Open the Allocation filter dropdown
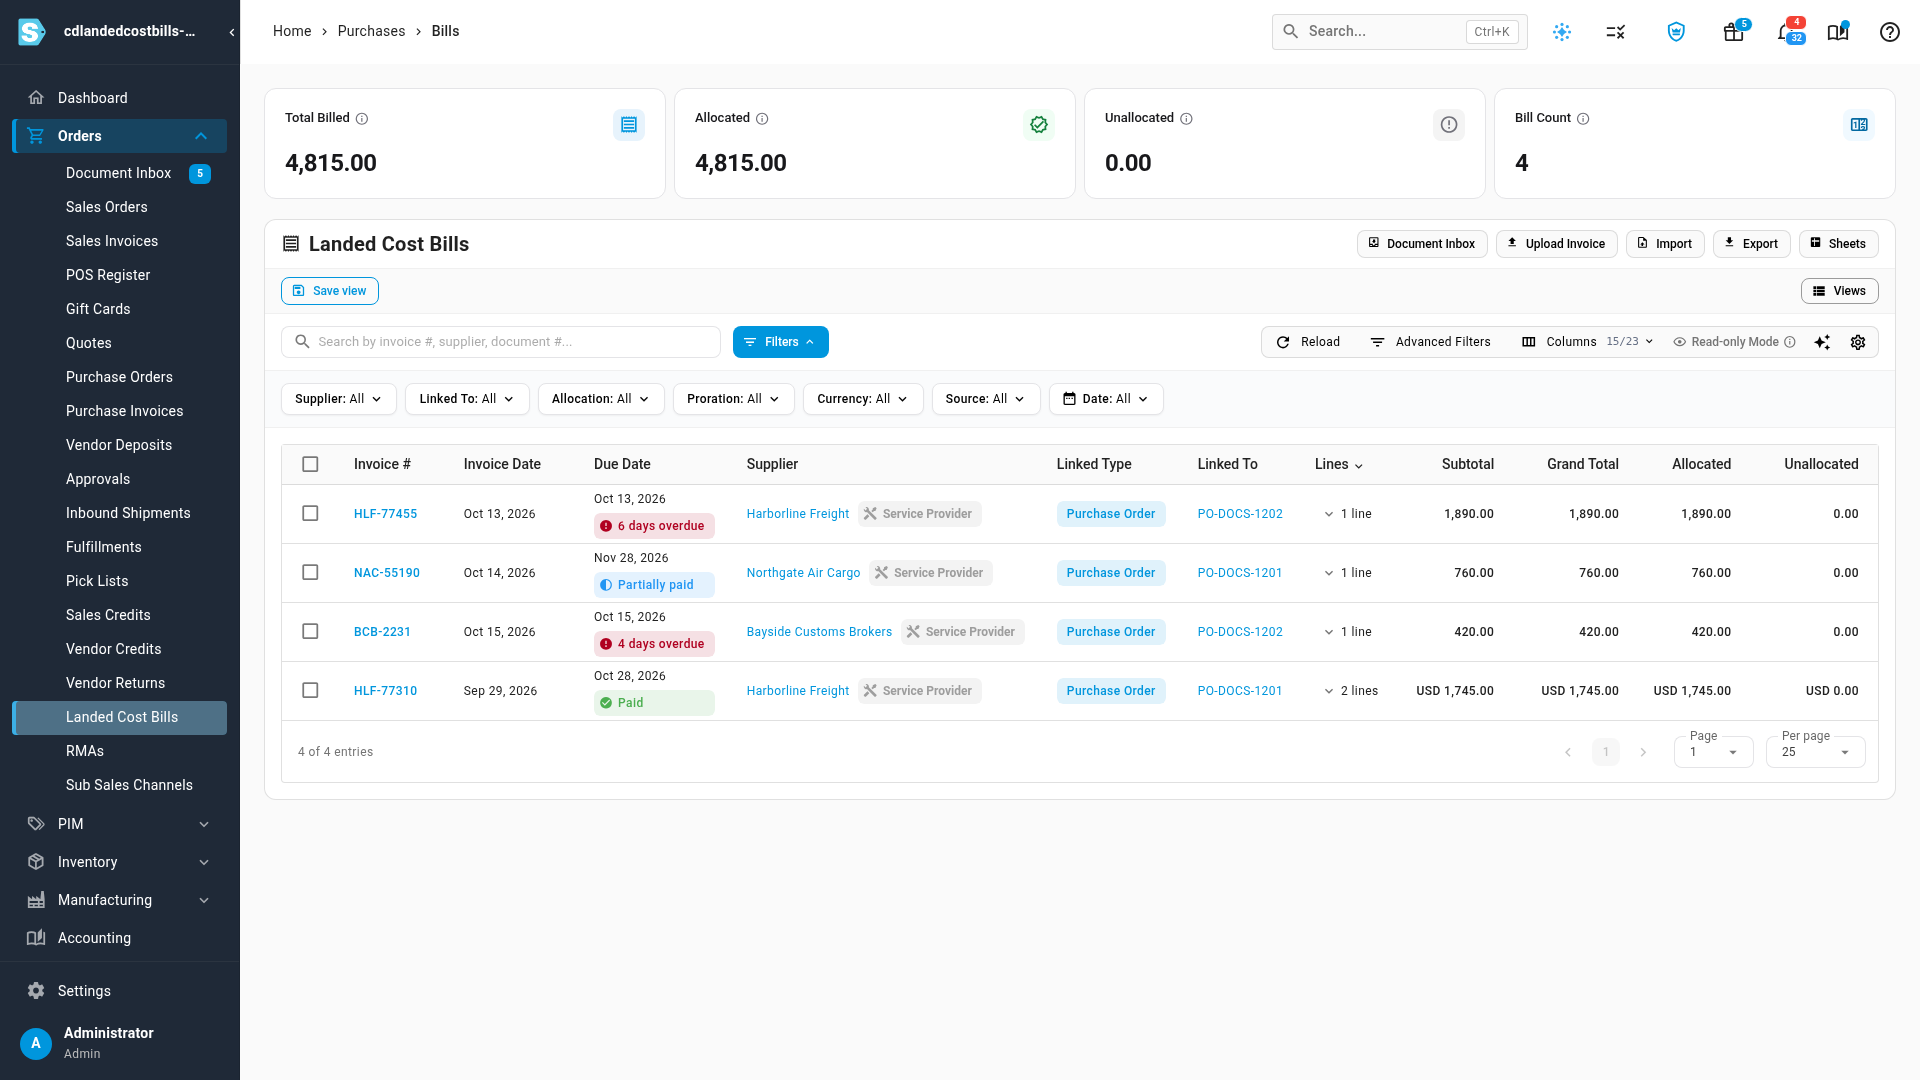1920x1080 pixels. click(600, 399)
